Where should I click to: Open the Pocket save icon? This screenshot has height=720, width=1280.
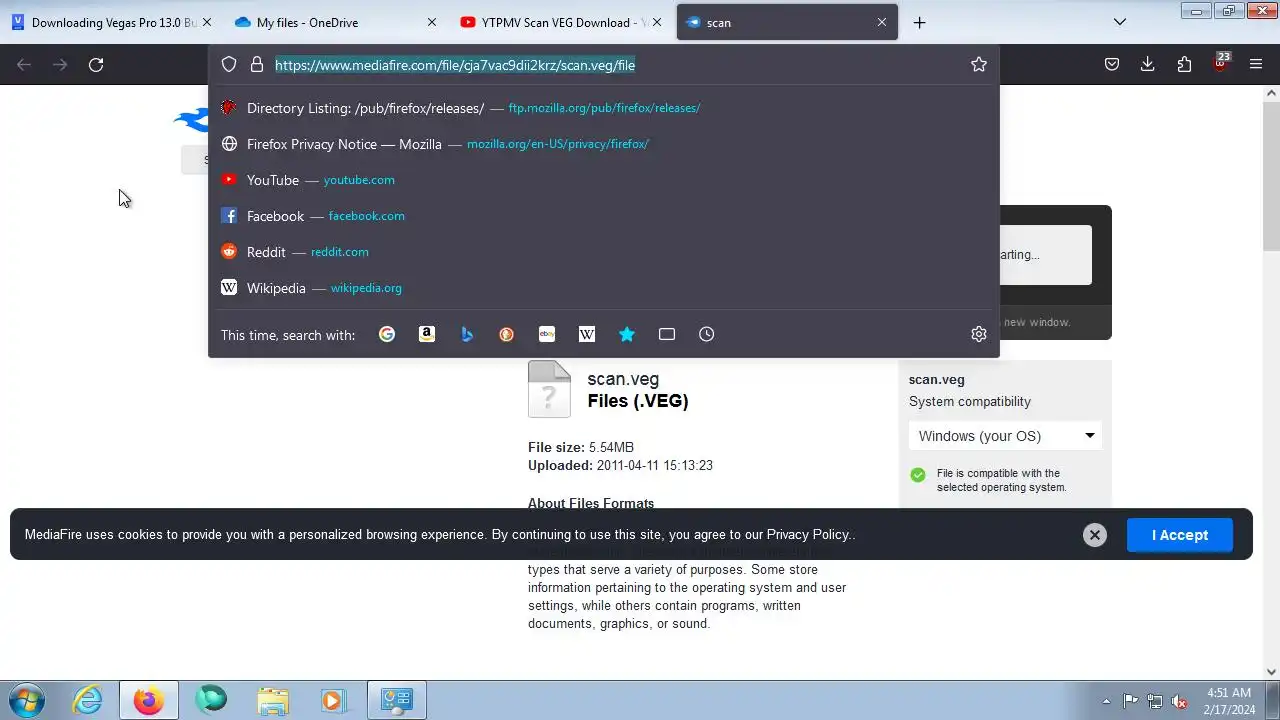pyautogui.click(x=1112, y=64)
